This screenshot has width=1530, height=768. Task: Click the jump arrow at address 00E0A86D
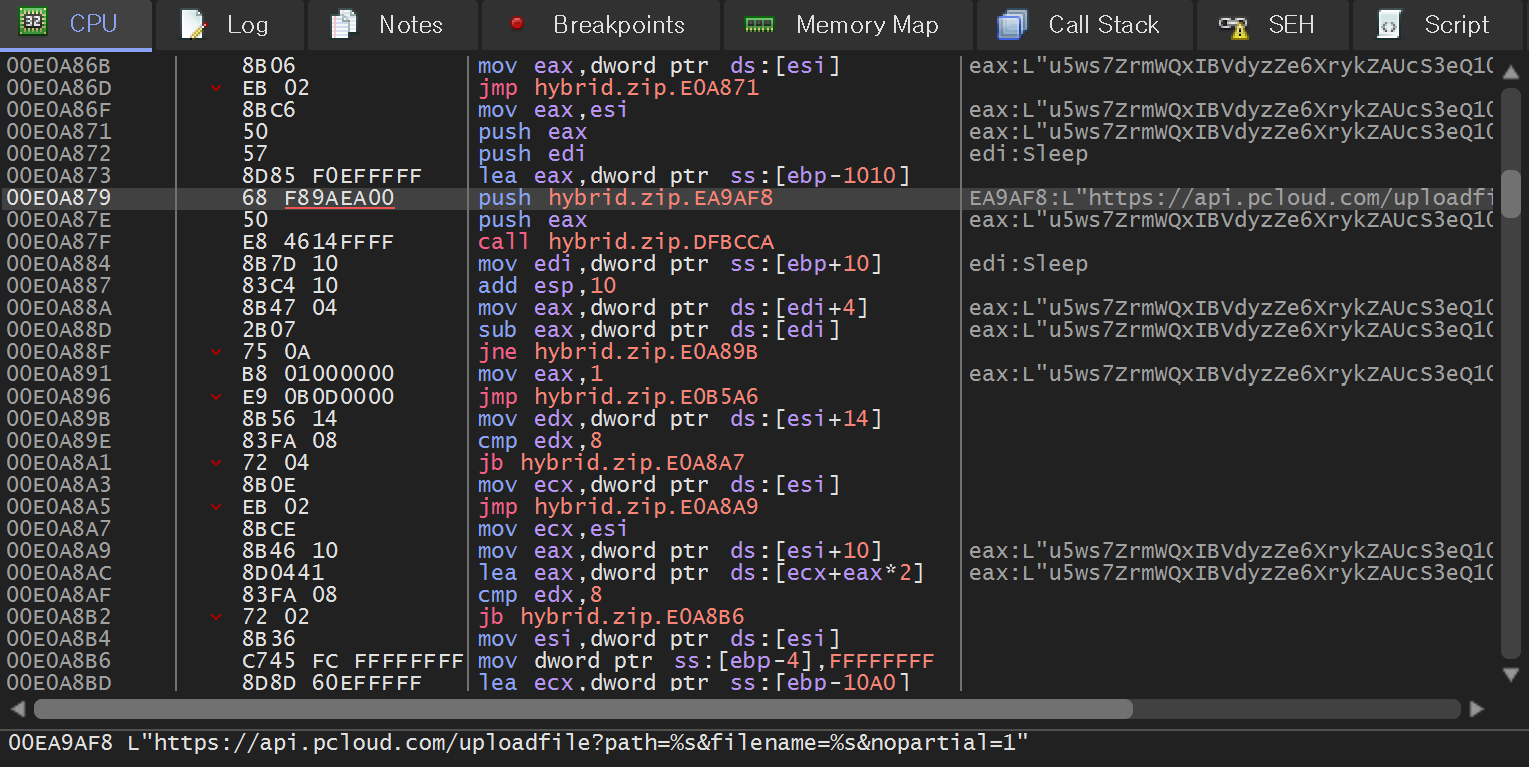coord(216,89)
